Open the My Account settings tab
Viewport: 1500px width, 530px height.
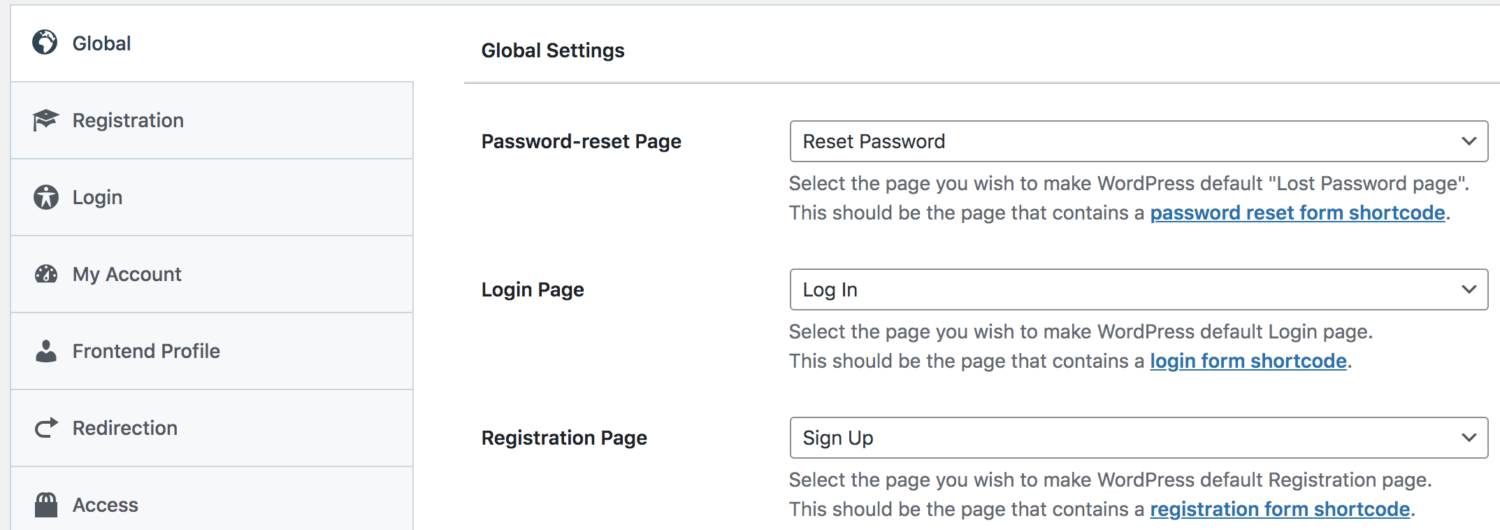point(127,275)
